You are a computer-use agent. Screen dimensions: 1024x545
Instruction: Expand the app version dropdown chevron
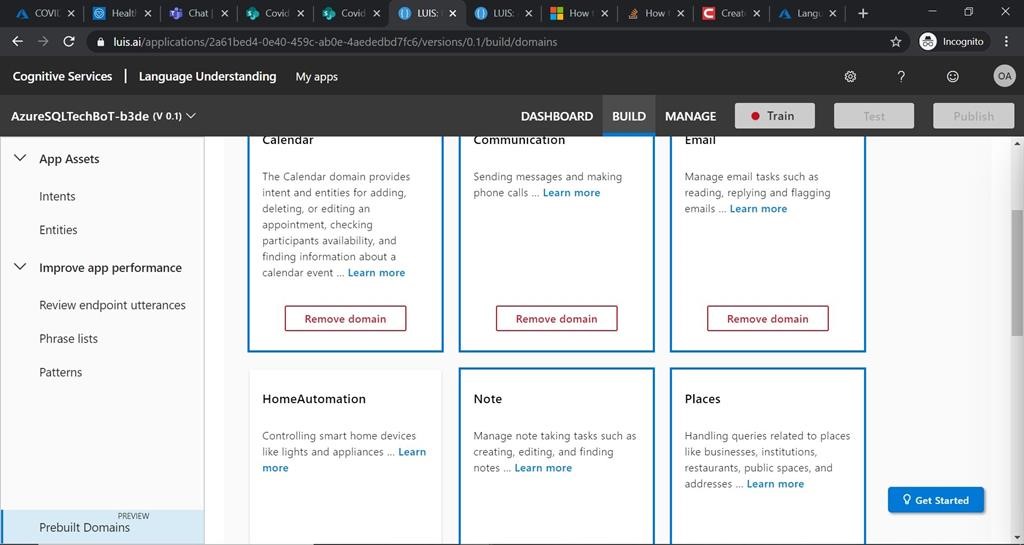pyautogui.click(x=191, y=116)
